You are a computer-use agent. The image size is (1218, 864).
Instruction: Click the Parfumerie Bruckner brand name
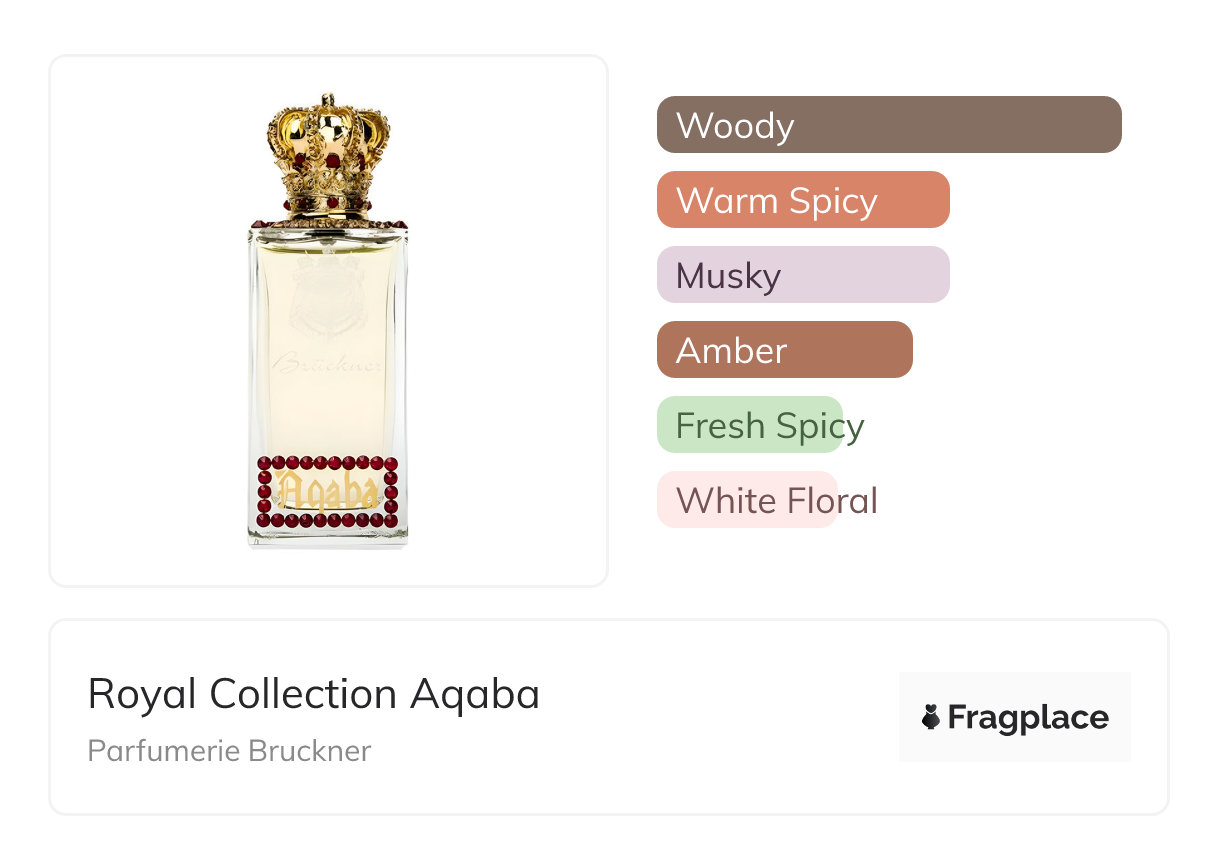(x=229, y=751)
